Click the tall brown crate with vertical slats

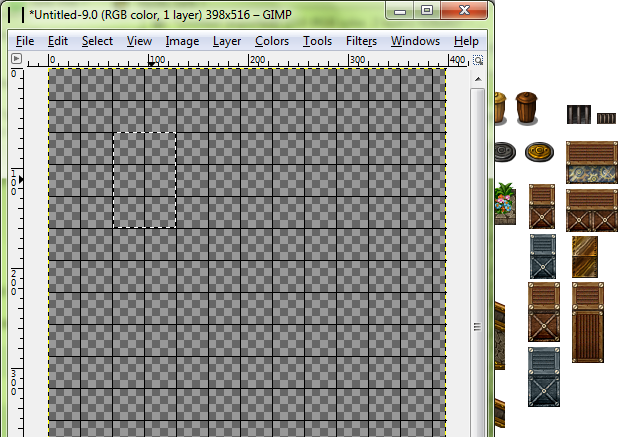tap(588, 322)
